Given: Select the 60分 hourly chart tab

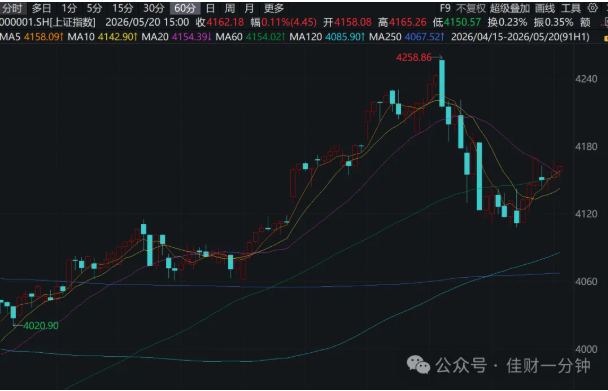Looking at the screenshot, I should coord(185,8).
